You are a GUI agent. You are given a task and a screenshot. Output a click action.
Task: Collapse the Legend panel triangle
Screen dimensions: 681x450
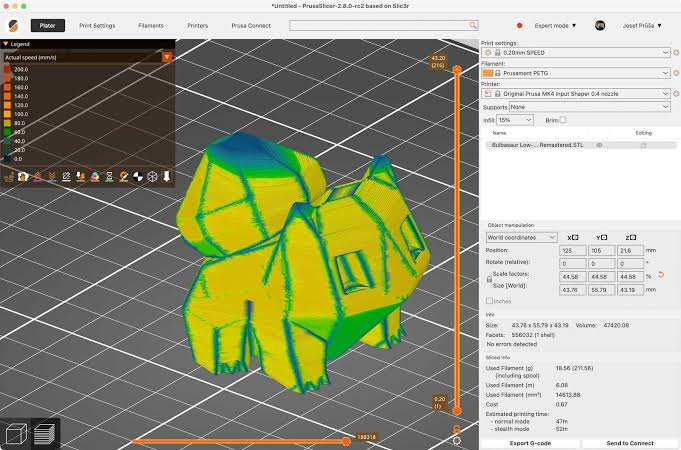(6, 44)
